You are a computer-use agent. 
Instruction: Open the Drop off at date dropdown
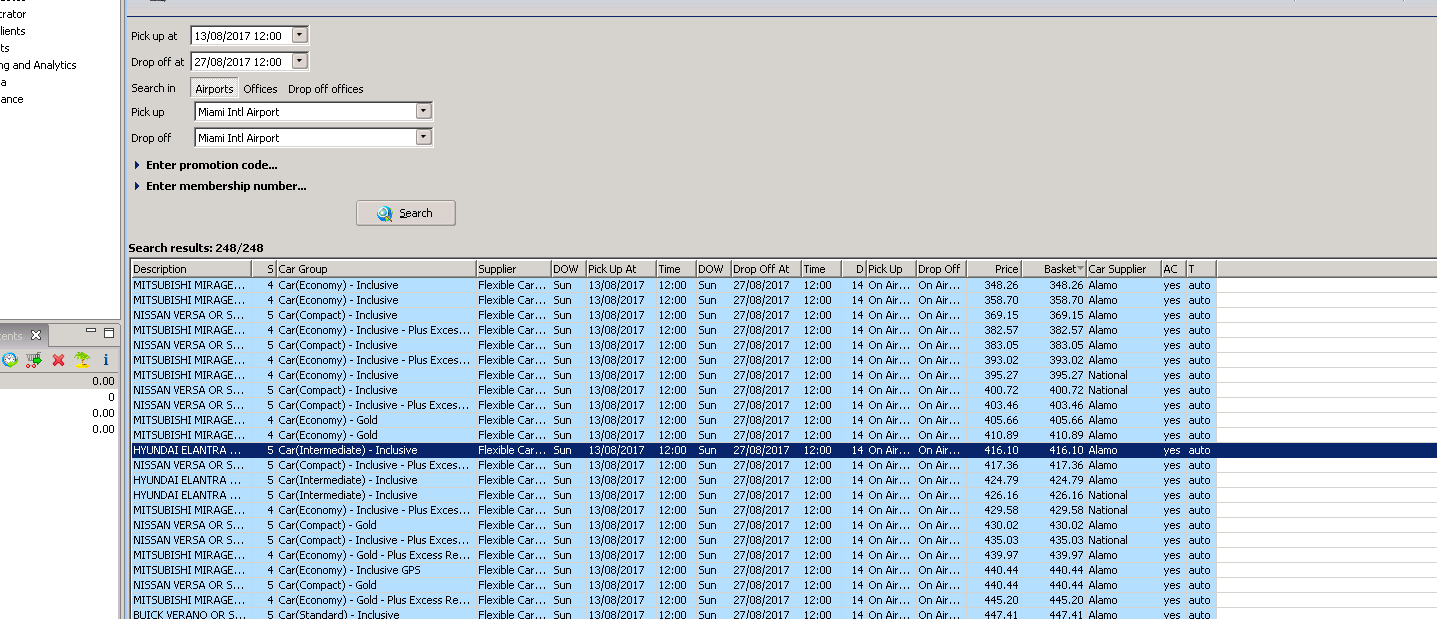point(300,61)
